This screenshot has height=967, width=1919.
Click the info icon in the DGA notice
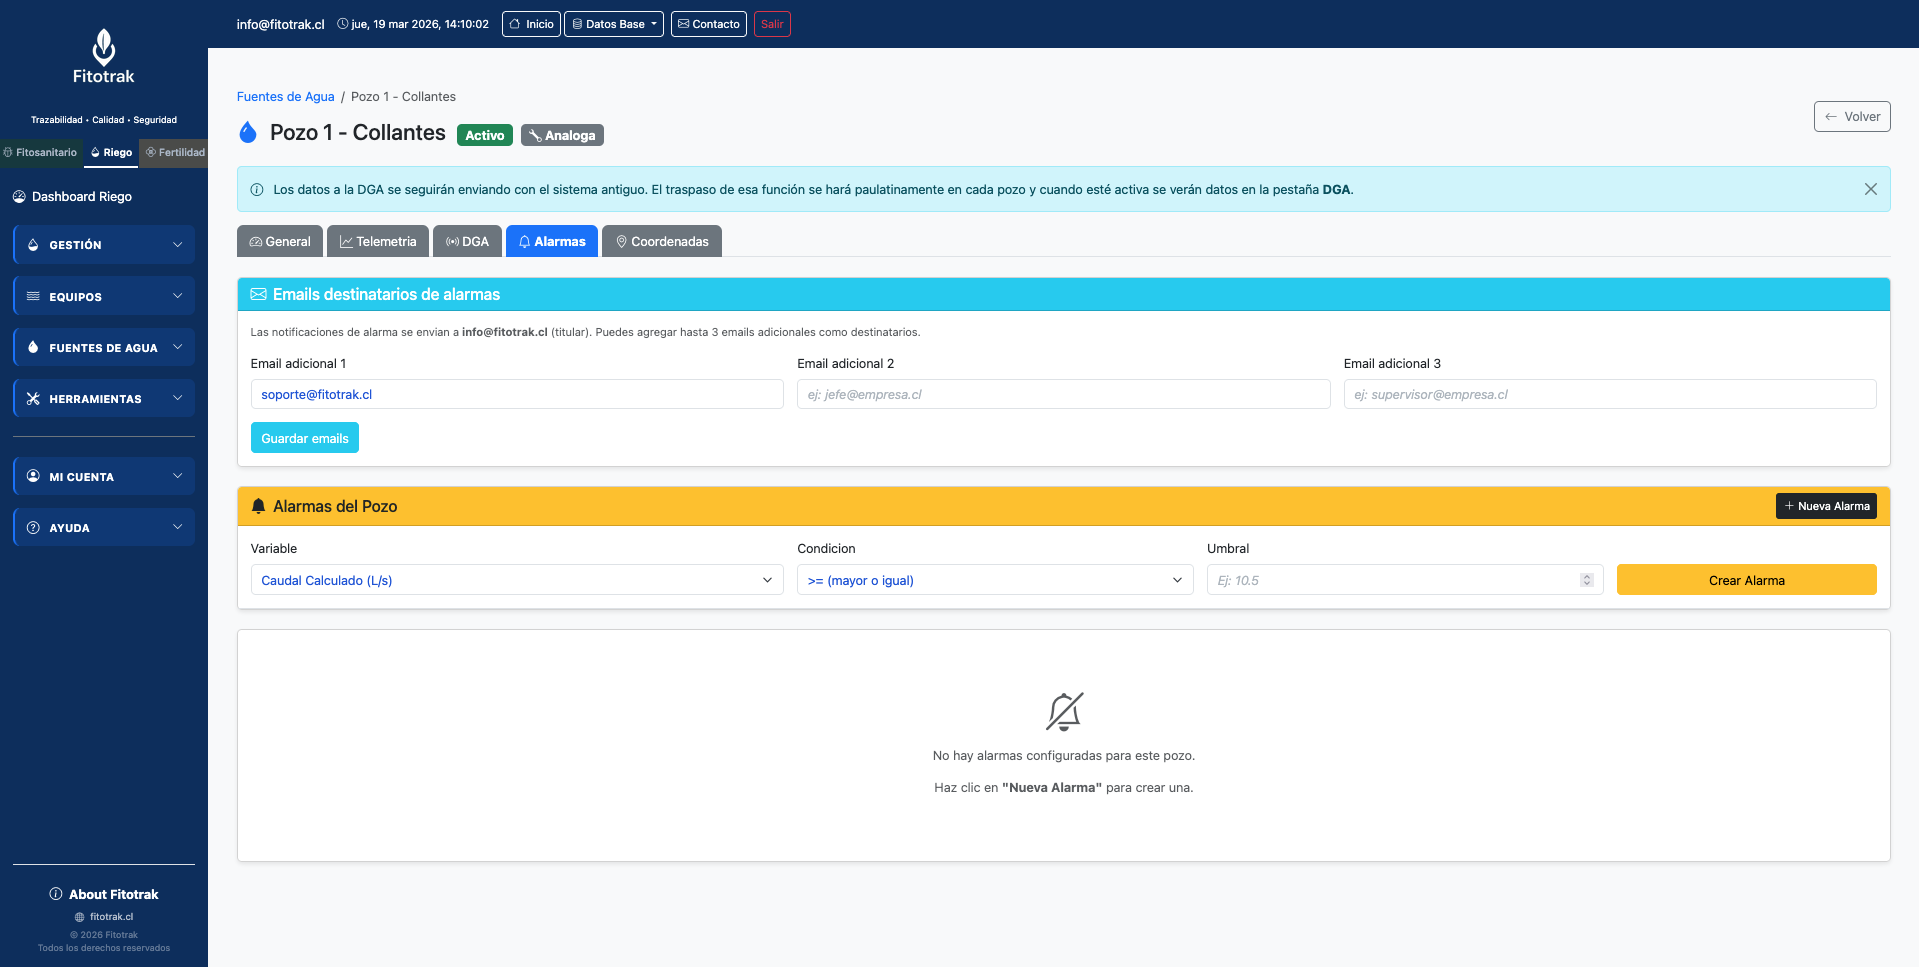tap(257, 189)
